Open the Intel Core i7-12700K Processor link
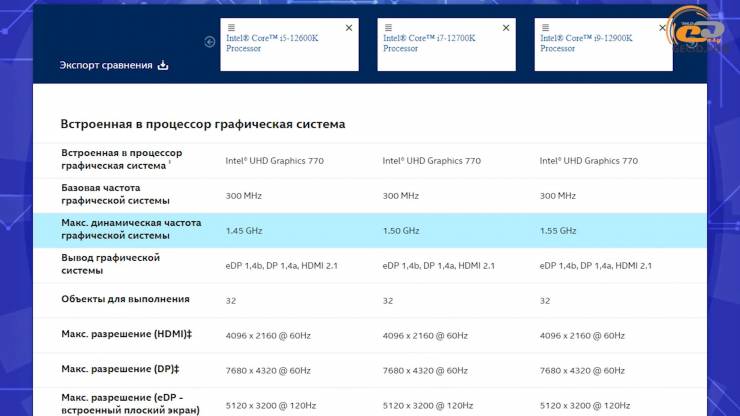Image resolution: width=740 pixels, height=416 pixels. 429,43
